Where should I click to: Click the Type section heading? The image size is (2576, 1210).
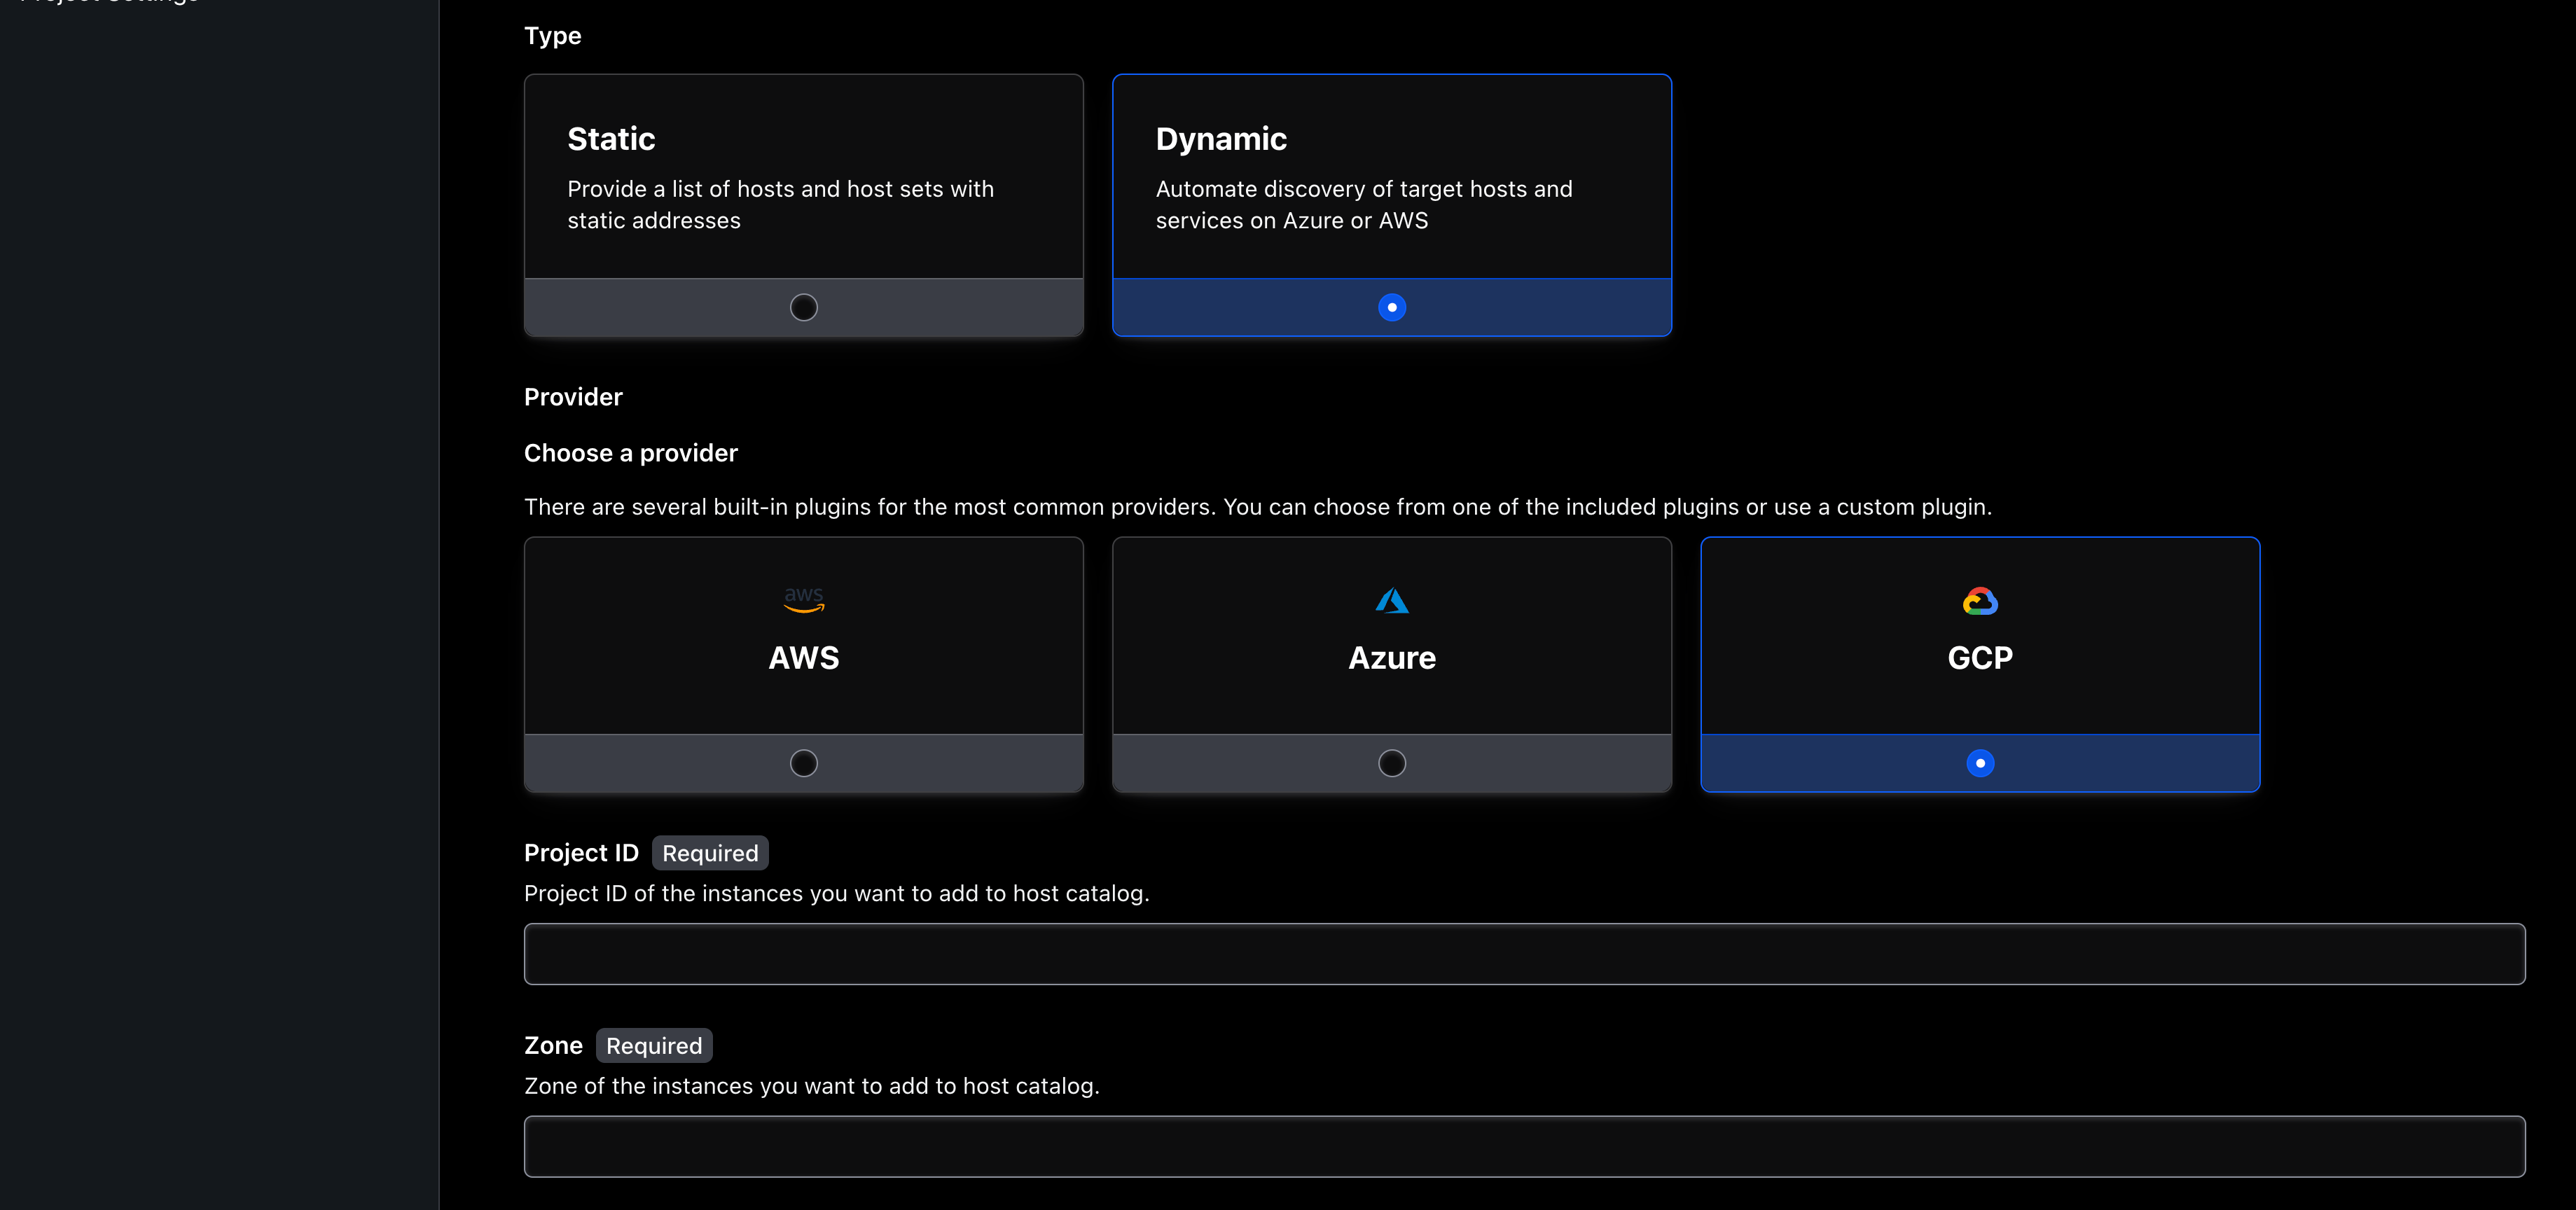(552, 36)
